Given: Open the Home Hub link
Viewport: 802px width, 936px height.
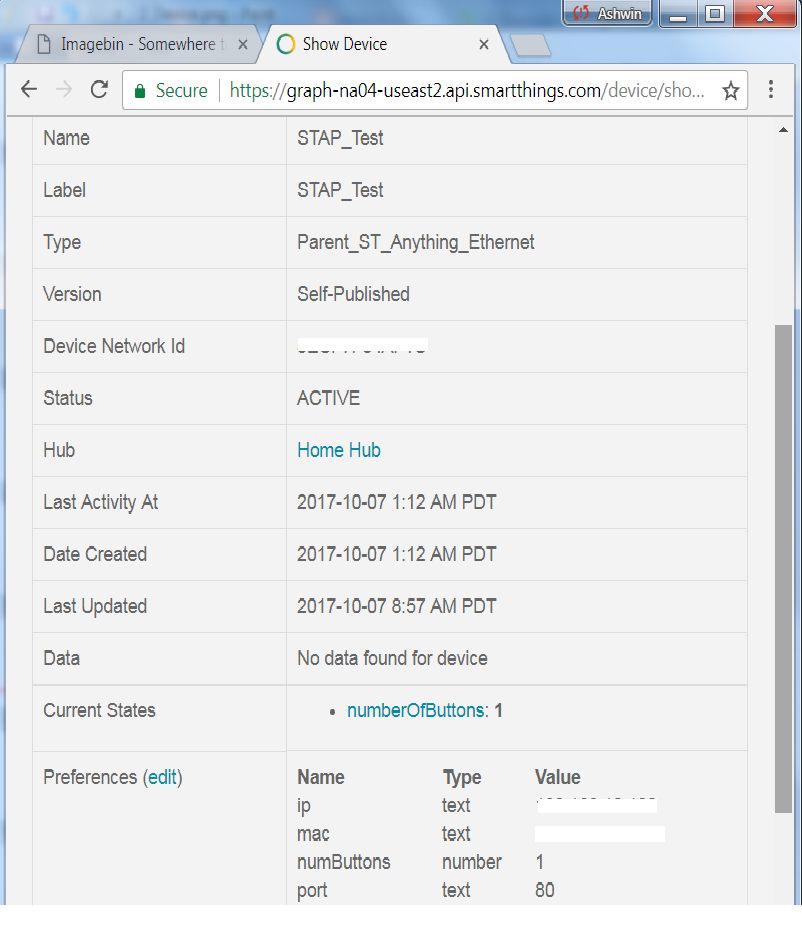Looking at the screenshot, I should tap(339, 450).
